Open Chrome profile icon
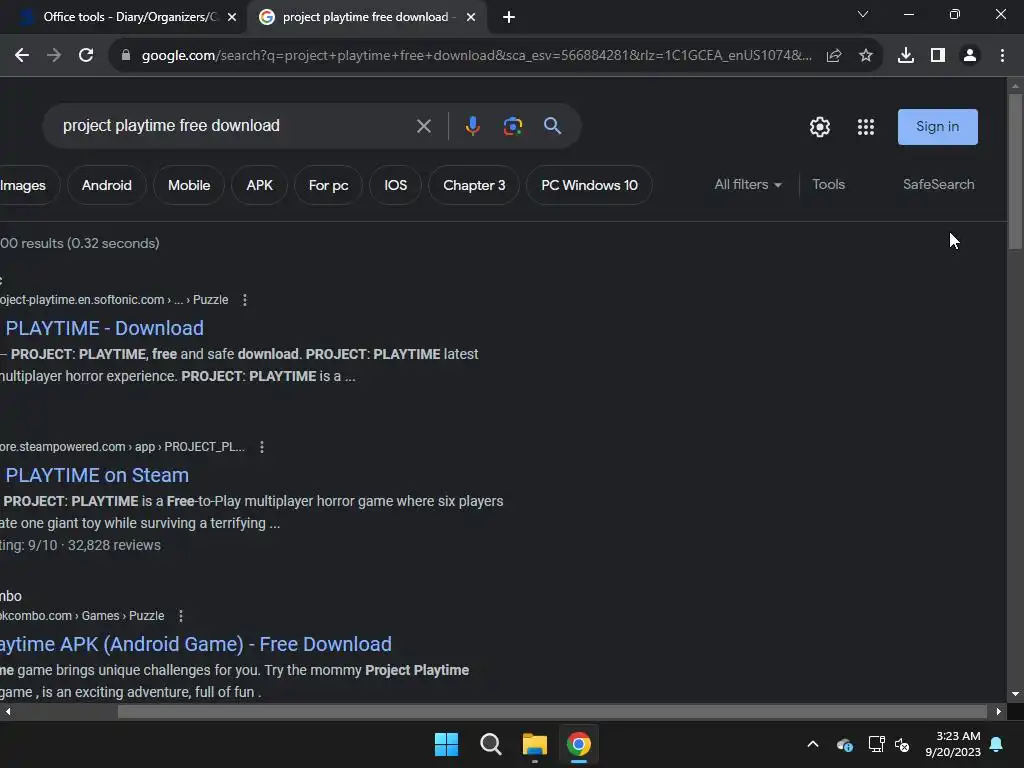The height and width of the screenshot is (768, 1024). (970, 56)
